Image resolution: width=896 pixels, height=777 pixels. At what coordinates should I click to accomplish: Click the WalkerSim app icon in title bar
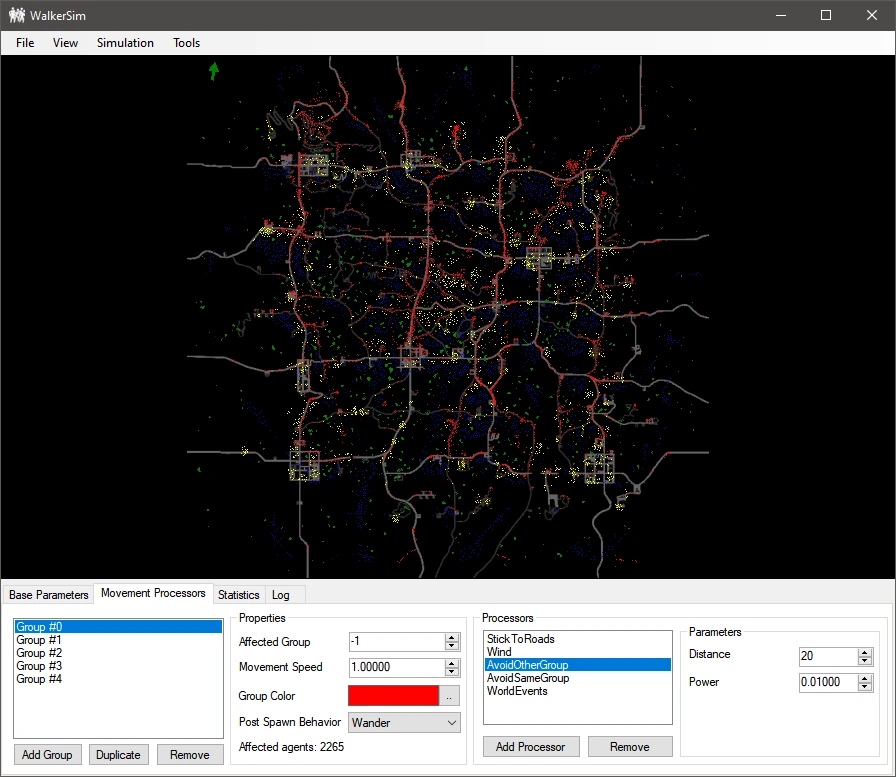pos(17,15)
